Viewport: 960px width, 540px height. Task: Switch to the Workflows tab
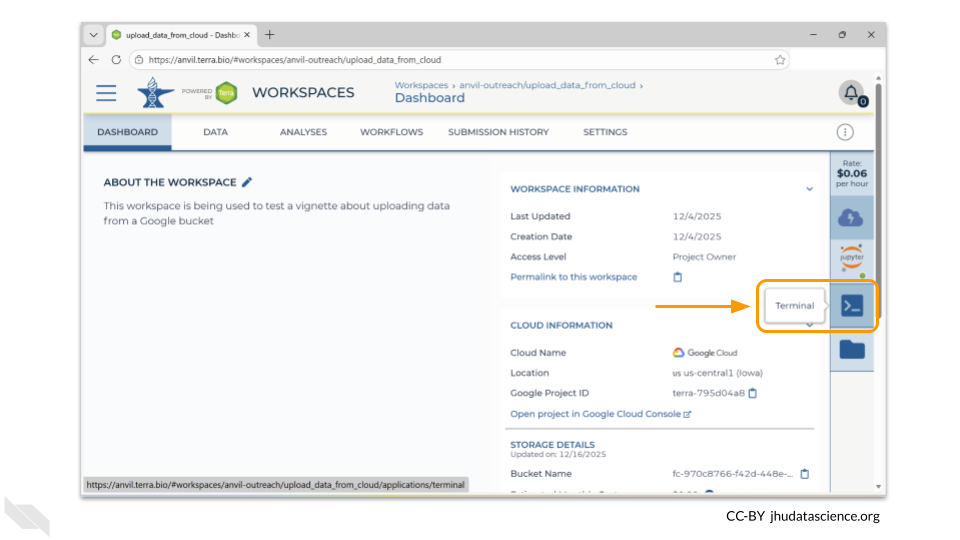click(x=391, y=132)
